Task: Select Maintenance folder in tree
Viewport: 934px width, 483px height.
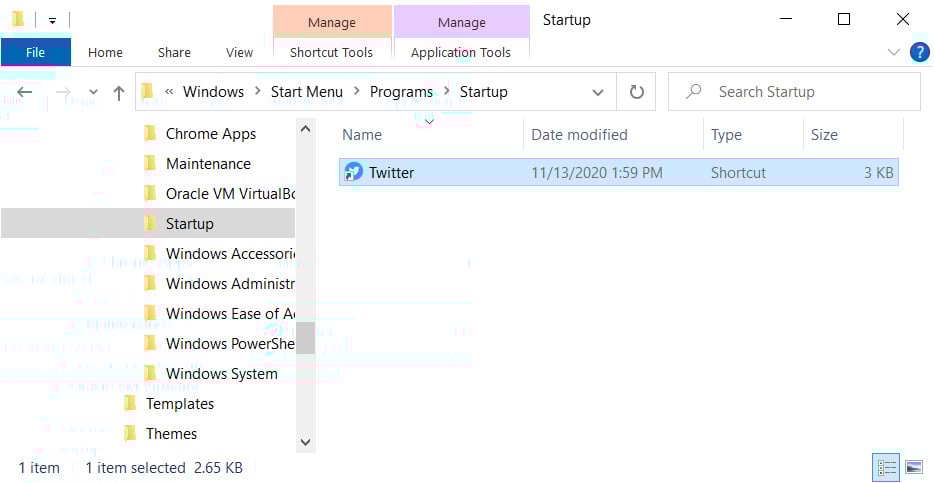Action: [208, 164]
